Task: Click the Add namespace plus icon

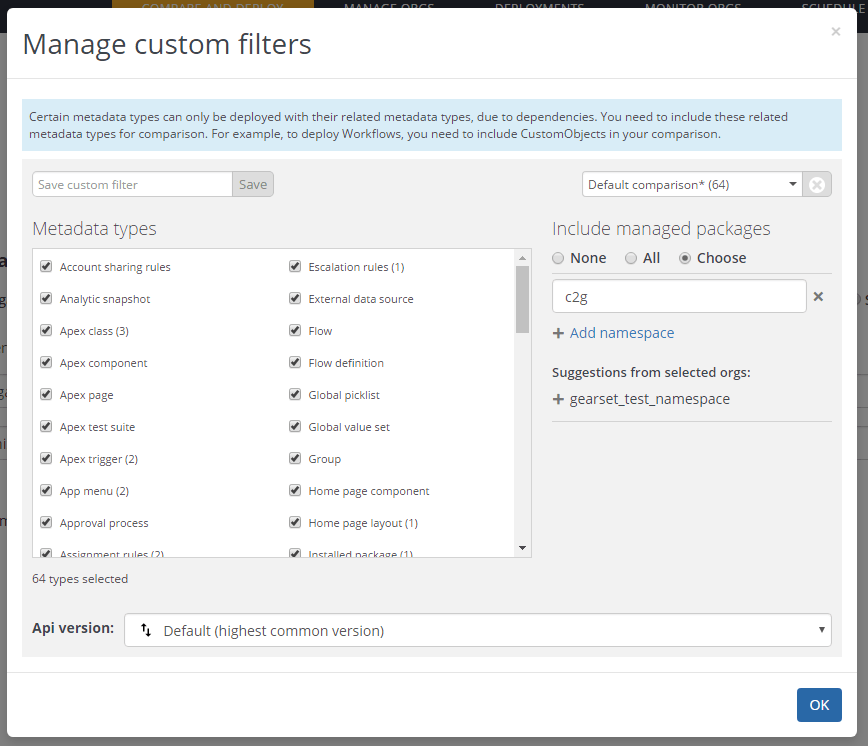Action: 558,333
